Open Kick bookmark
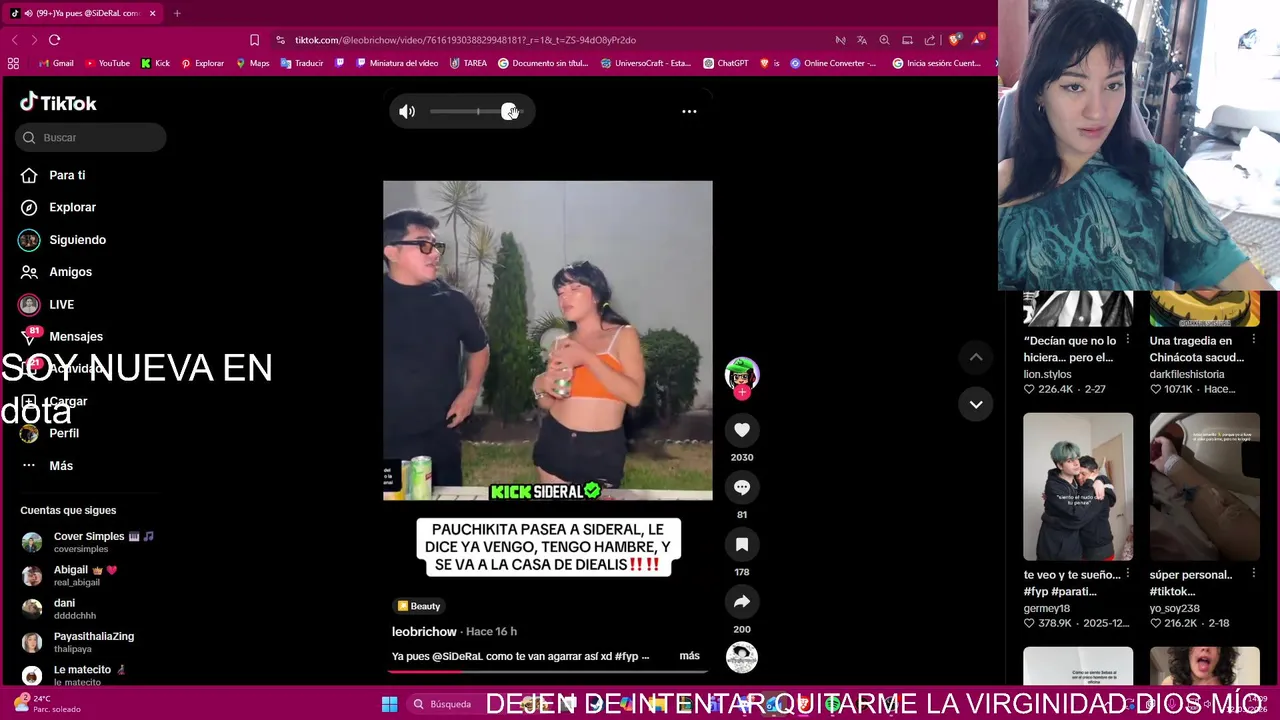 155,63
